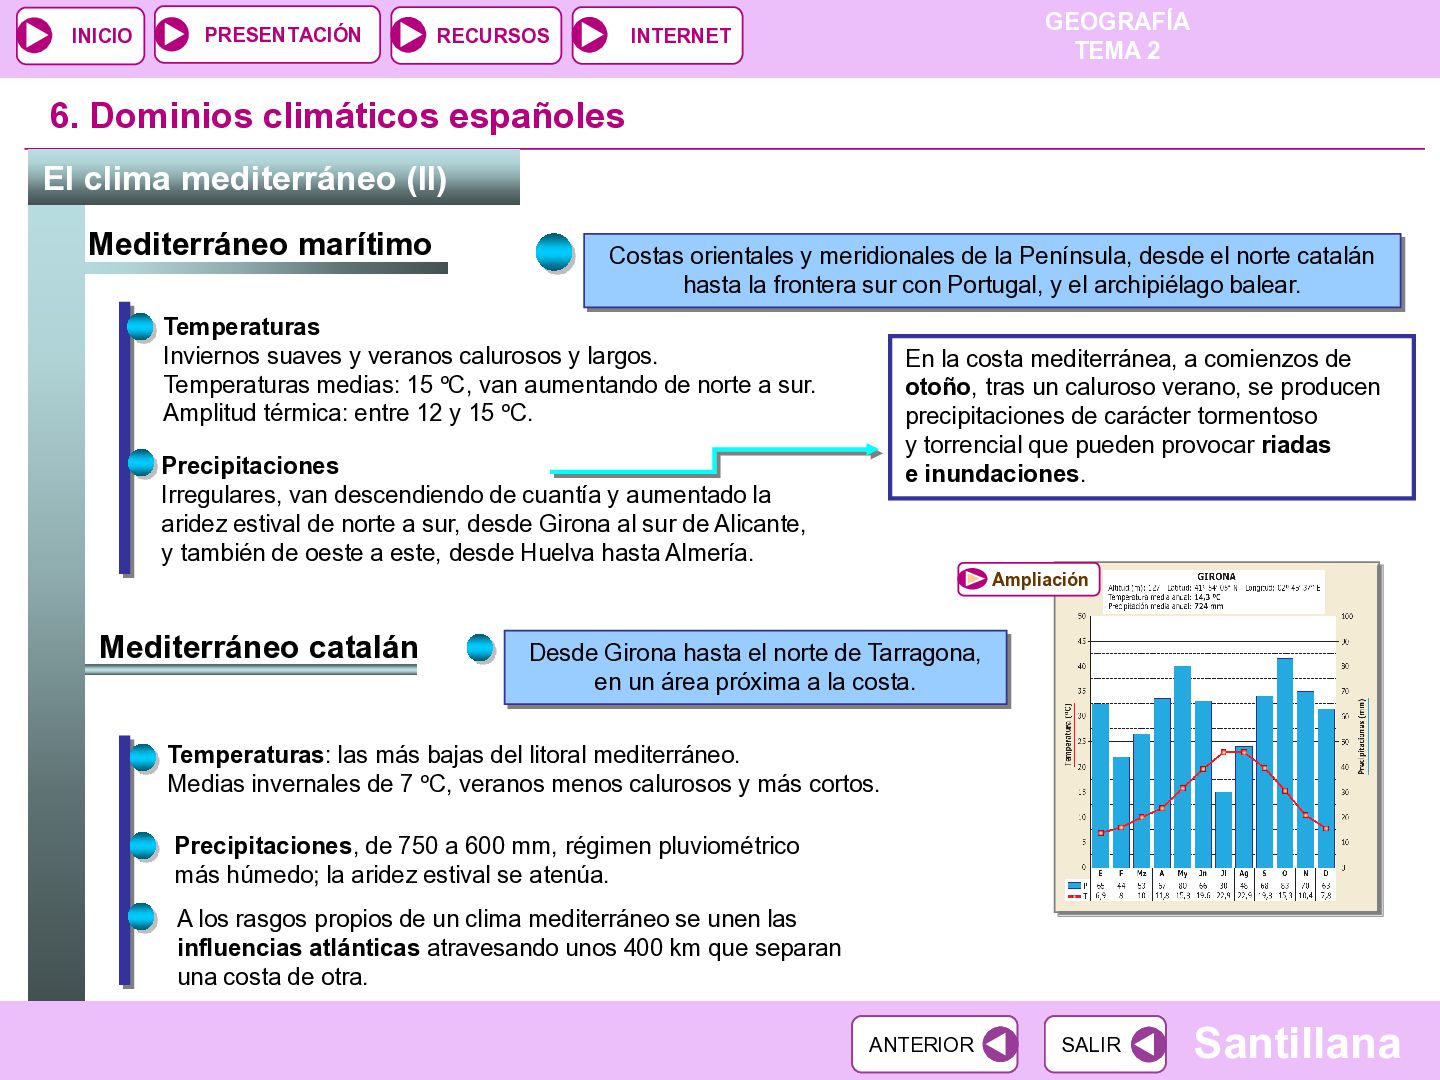This screenshot has height=1080, width=1440.
Task: Click the Girona climate chart thumbnail
Action: 1217,738
